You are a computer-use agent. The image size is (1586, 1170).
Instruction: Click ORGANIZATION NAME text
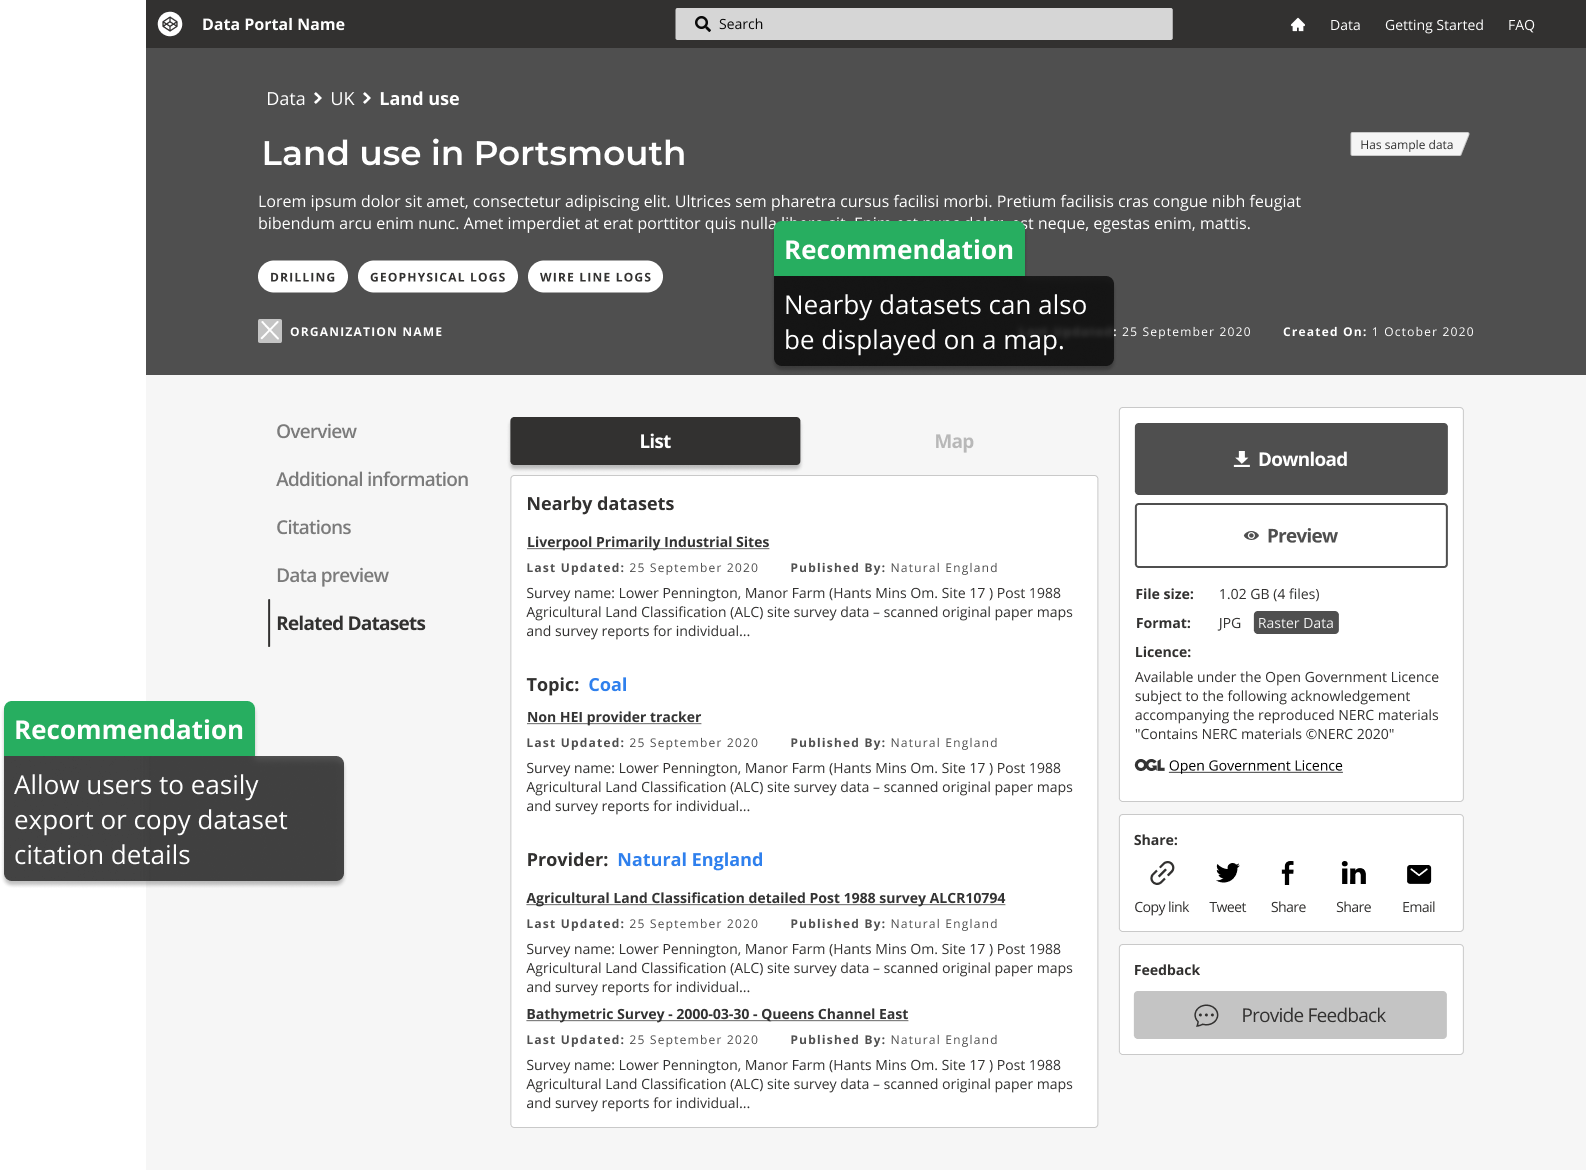point(366,332)
